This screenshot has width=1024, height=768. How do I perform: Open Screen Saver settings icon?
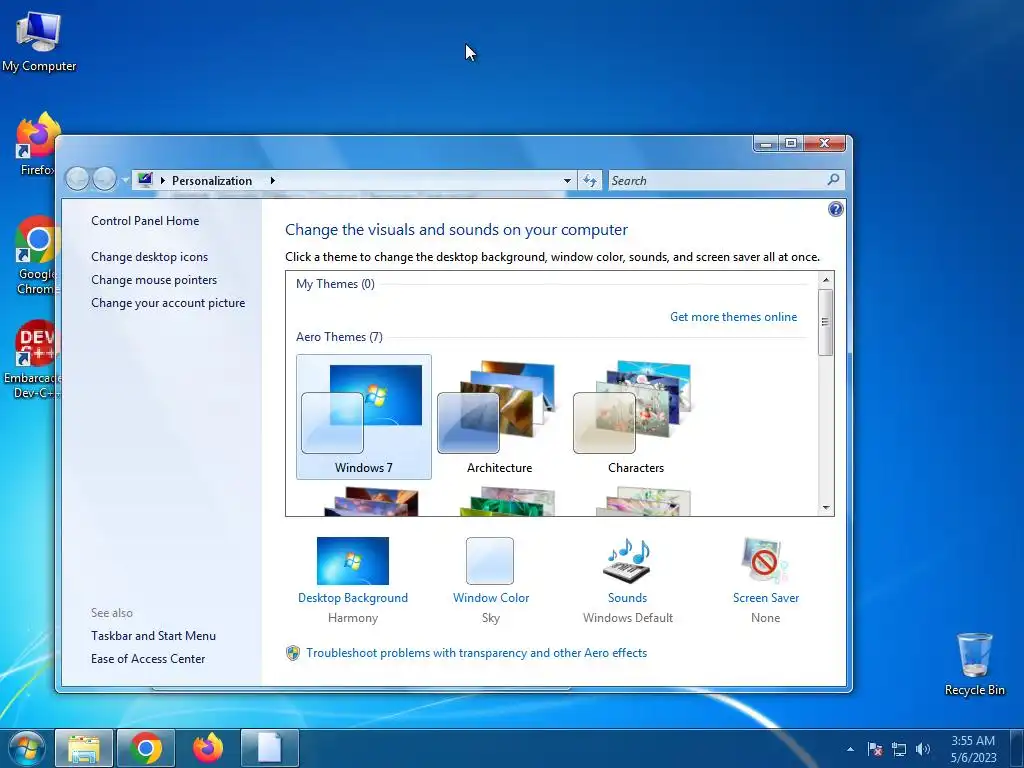tap(765, 560)
